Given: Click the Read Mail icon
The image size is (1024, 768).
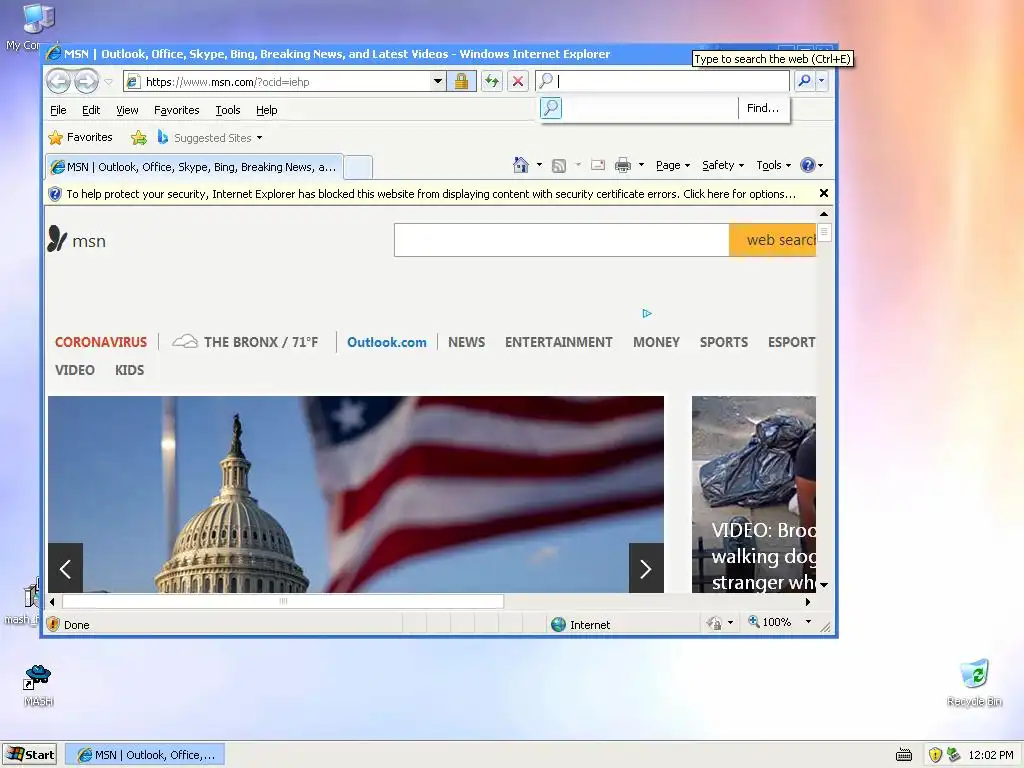Looking at the screenshot, I should pos(598,165).
